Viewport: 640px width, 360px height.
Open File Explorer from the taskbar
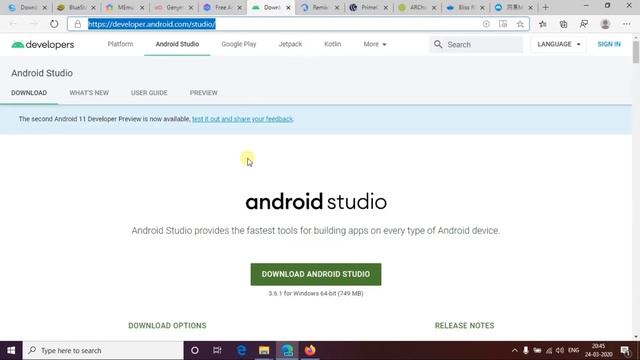pos(264,350)
